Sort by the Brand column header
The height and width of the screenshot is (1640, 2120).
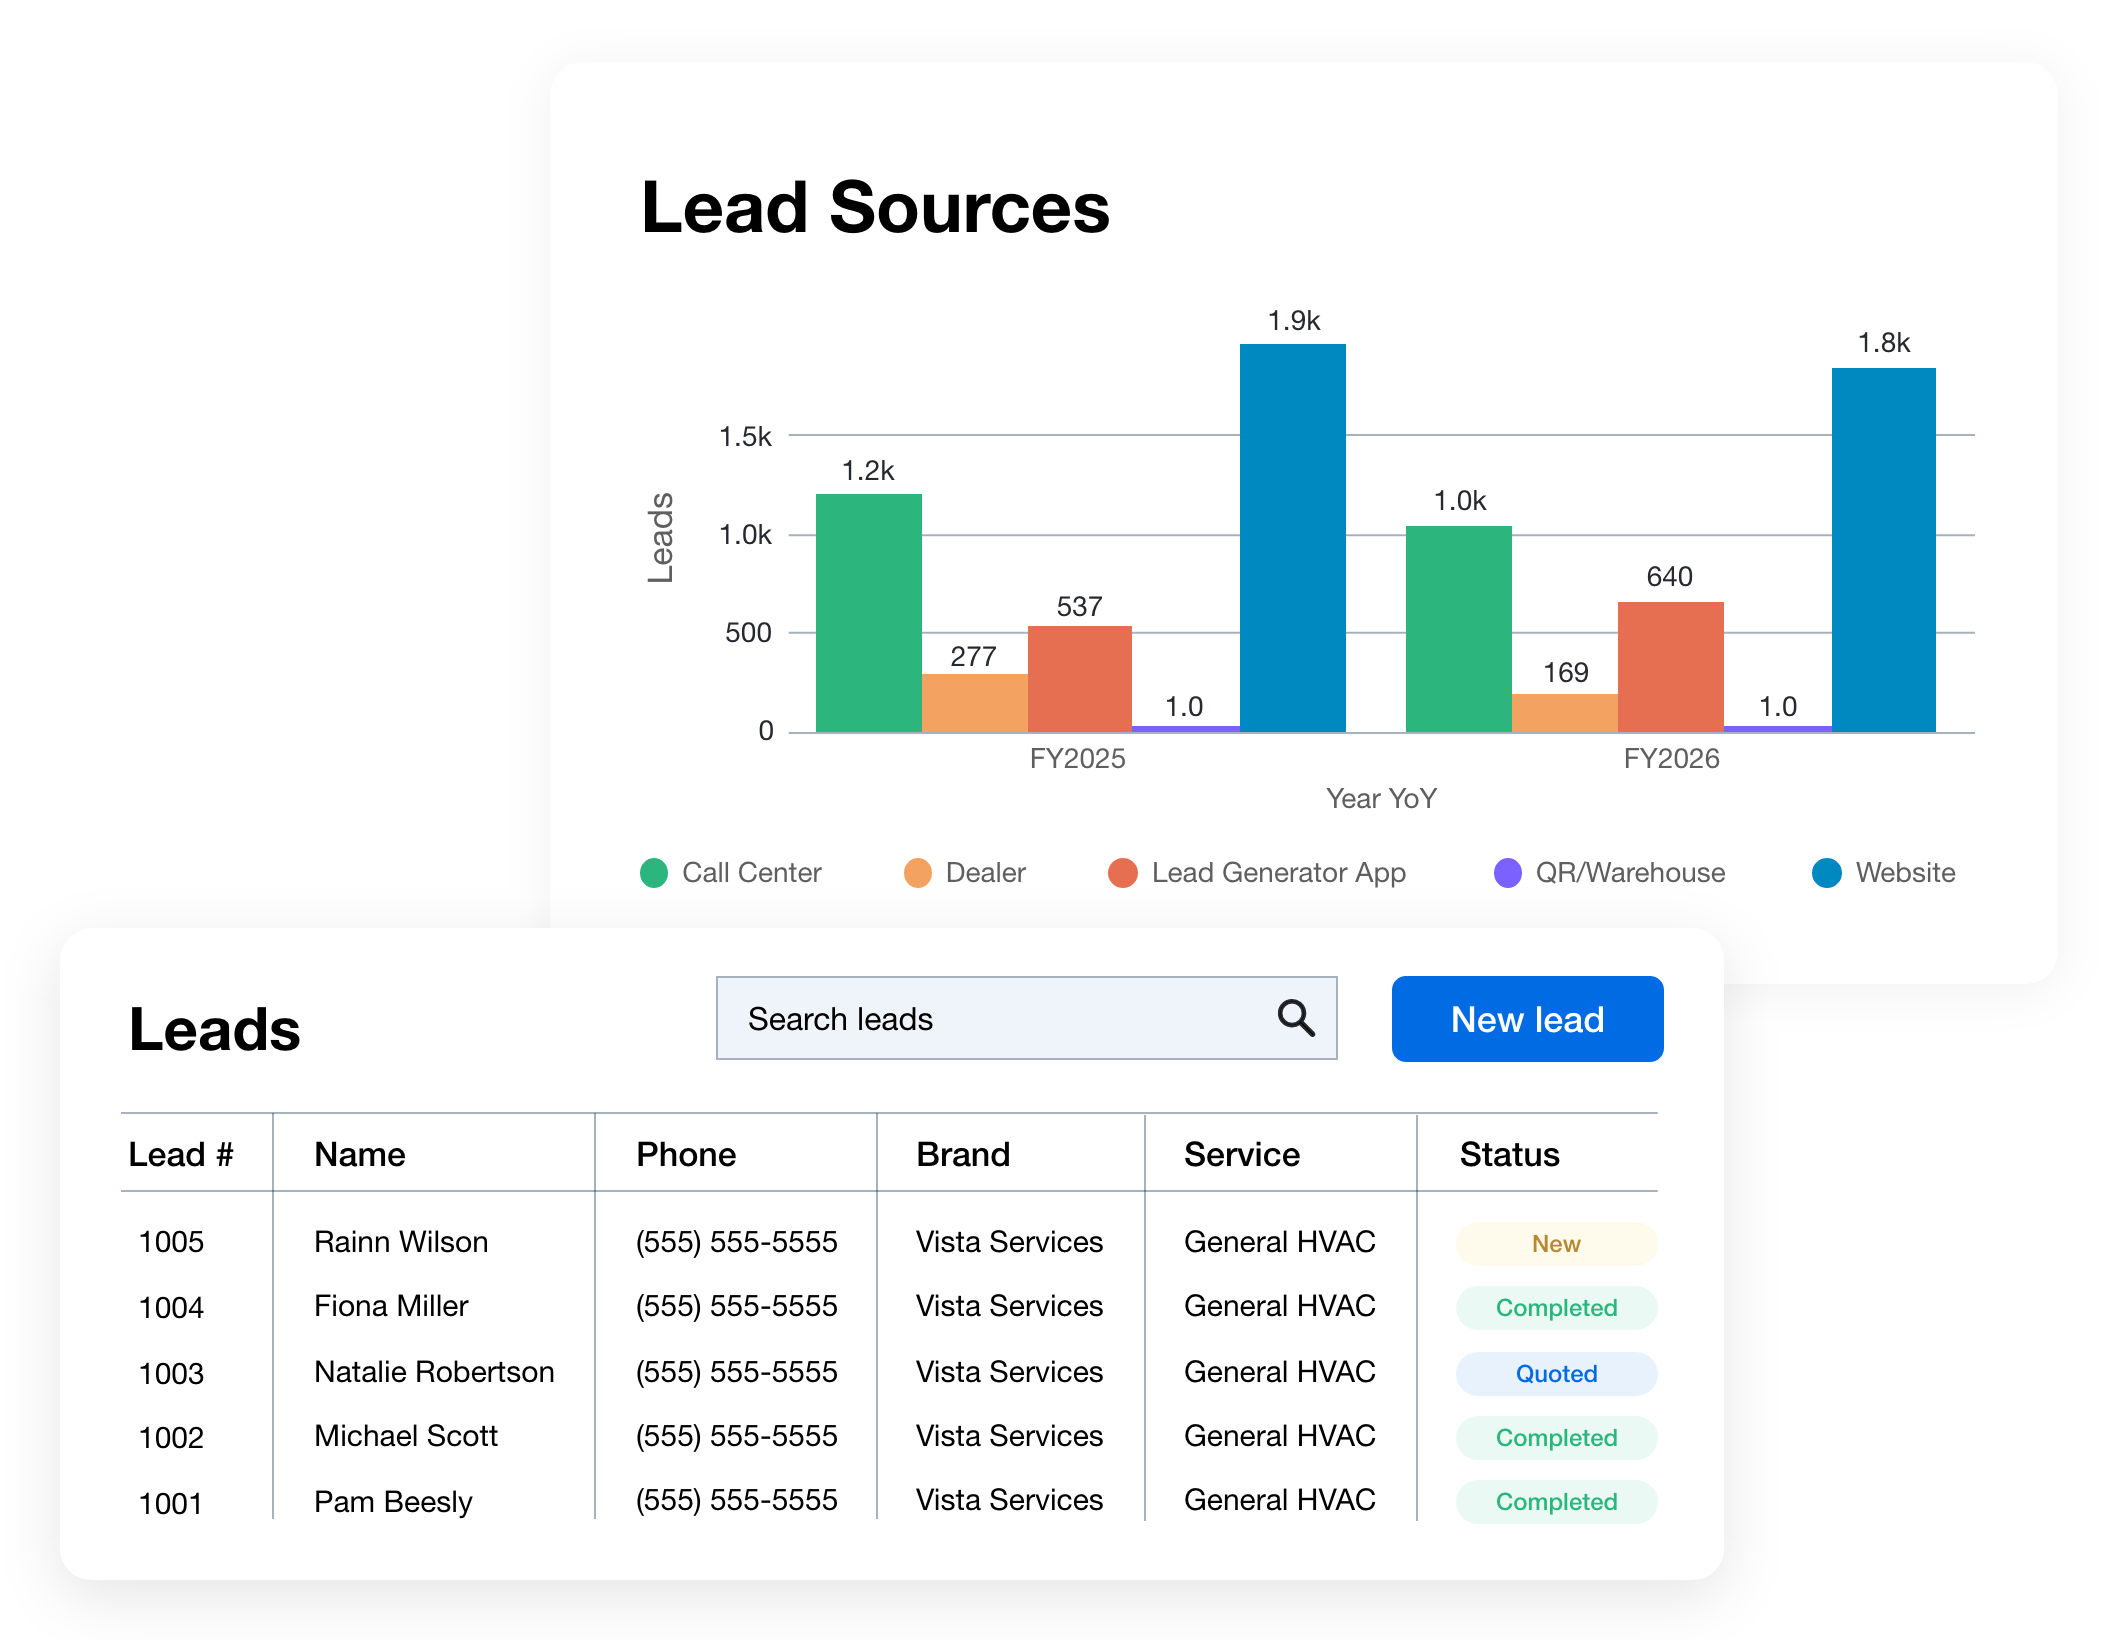pos(963,1154)
